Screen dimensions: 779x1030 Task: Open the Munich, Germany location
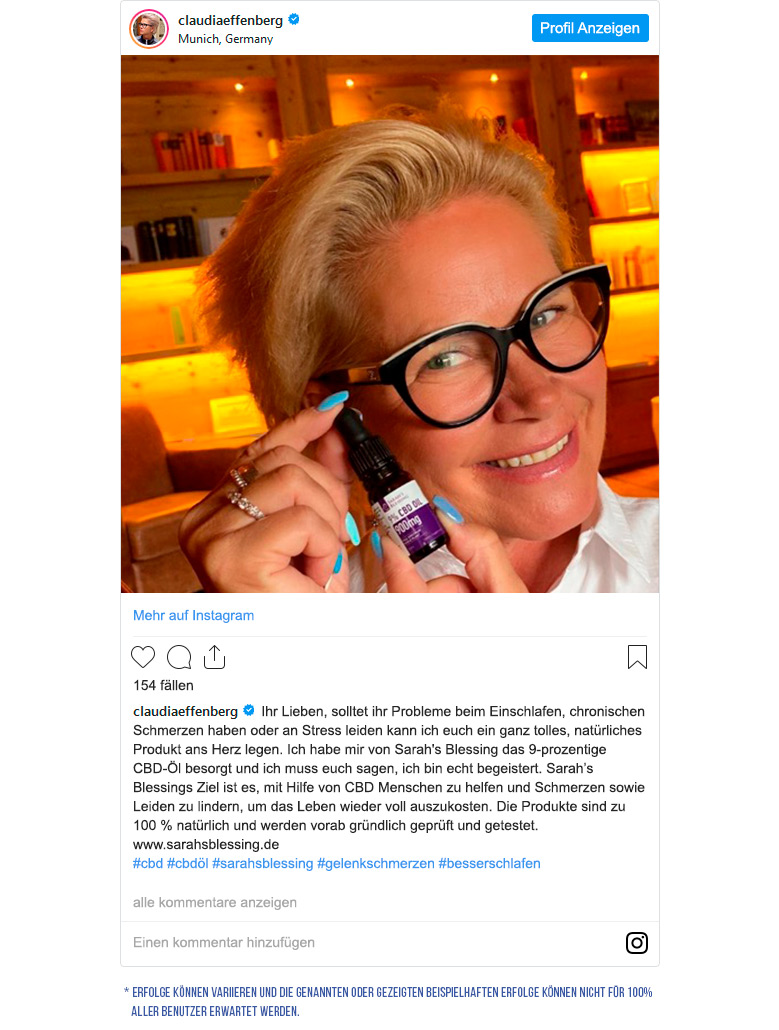225,39
